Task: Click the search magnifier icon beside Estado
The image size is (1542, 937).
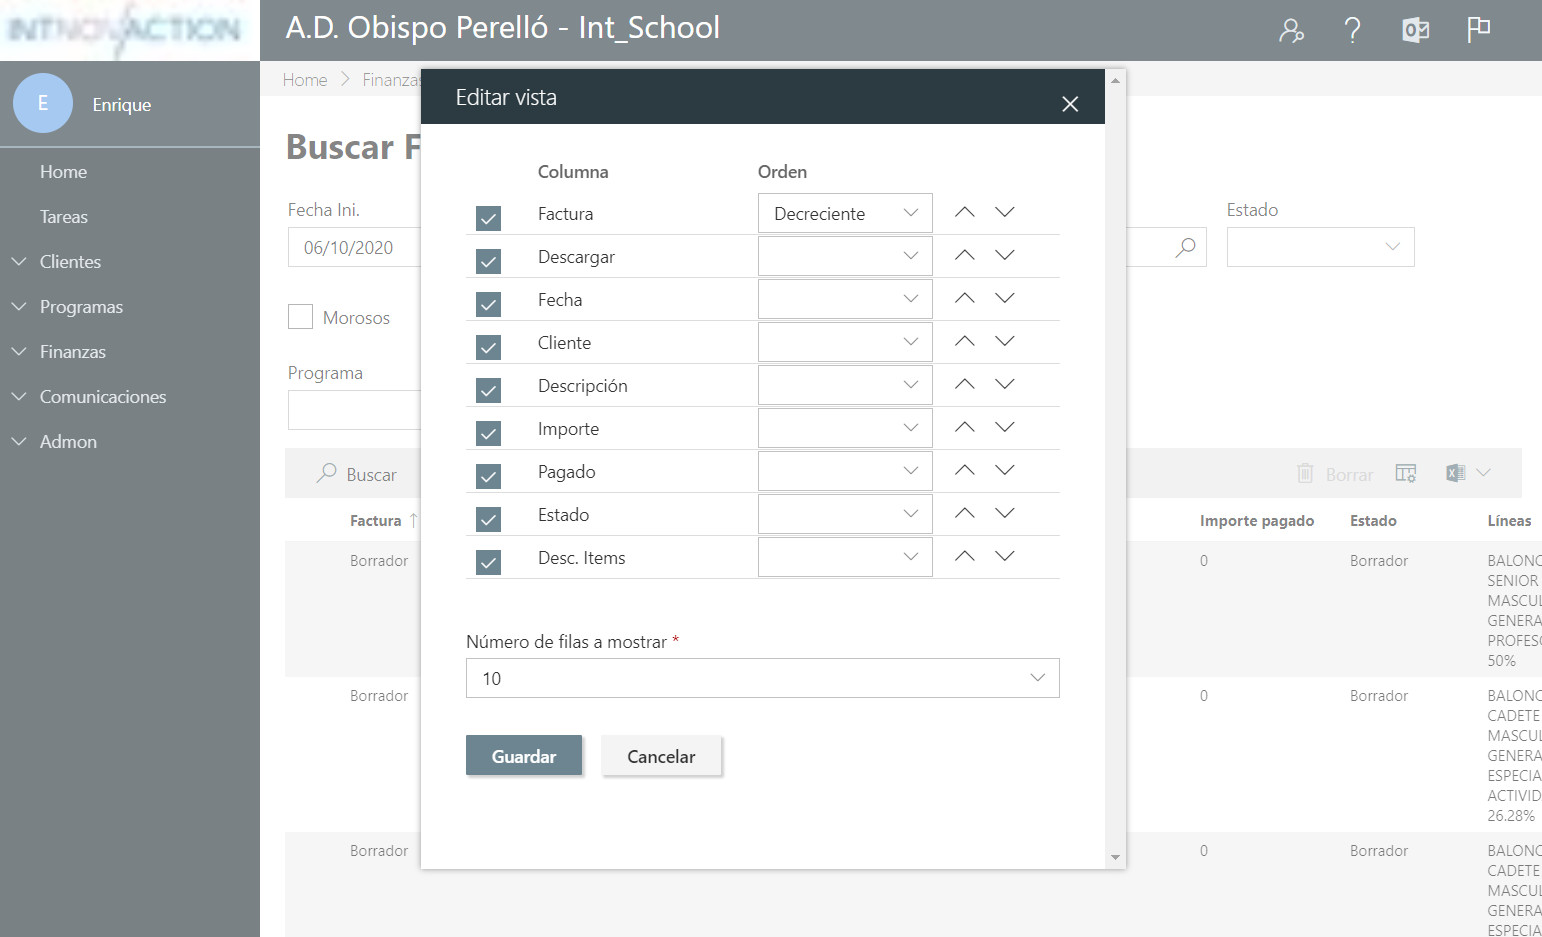Action: click(1185, 247)
